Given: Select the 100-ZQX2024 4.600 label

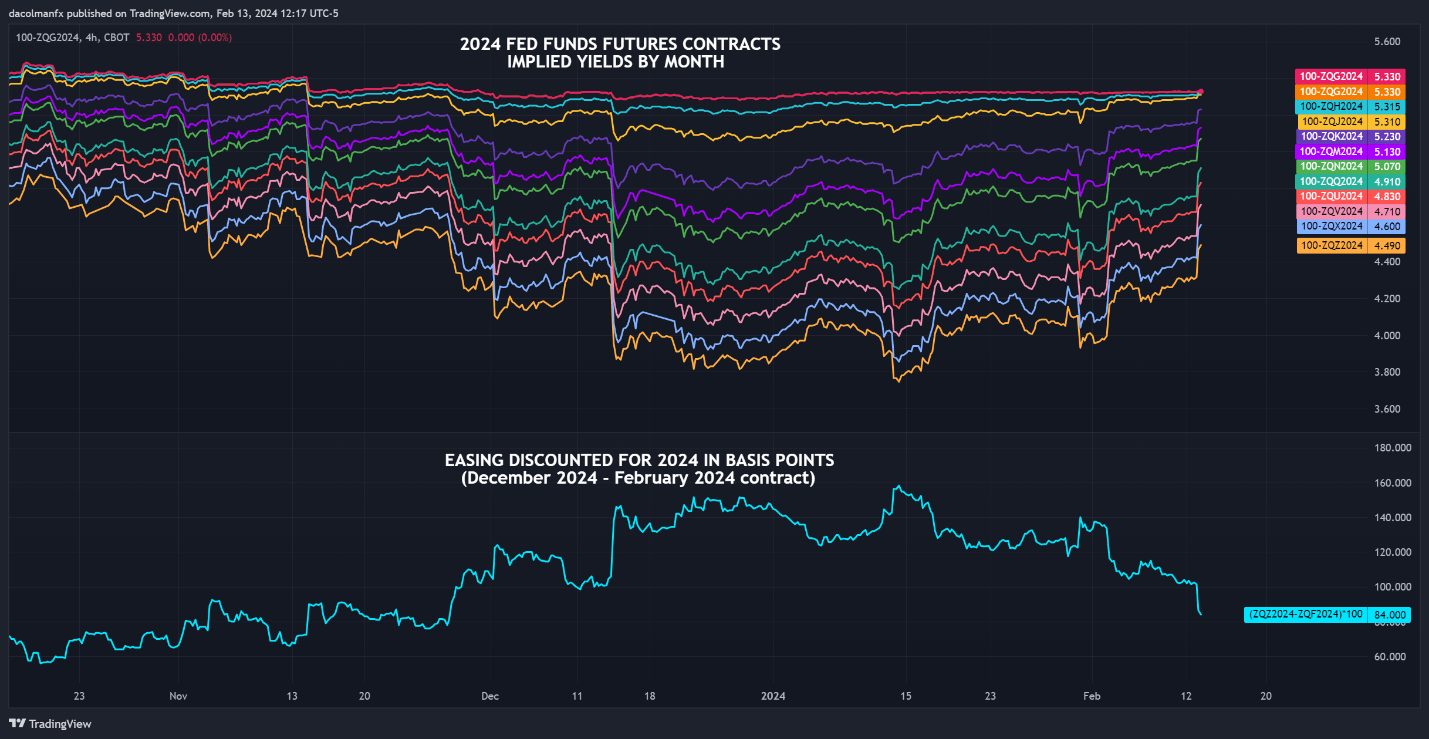Looking at the screenshot, I should 1350,227.
